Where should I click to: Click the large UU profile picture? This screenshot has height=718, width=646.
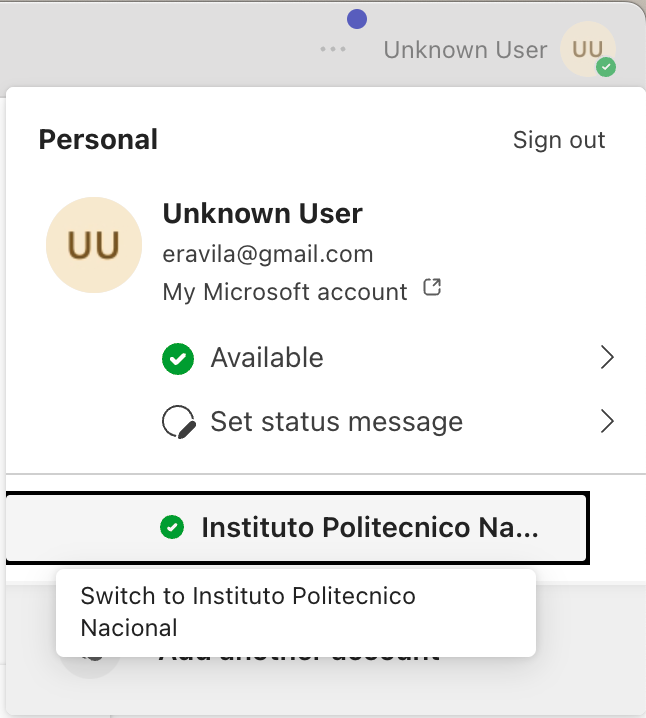coord(93,245)
